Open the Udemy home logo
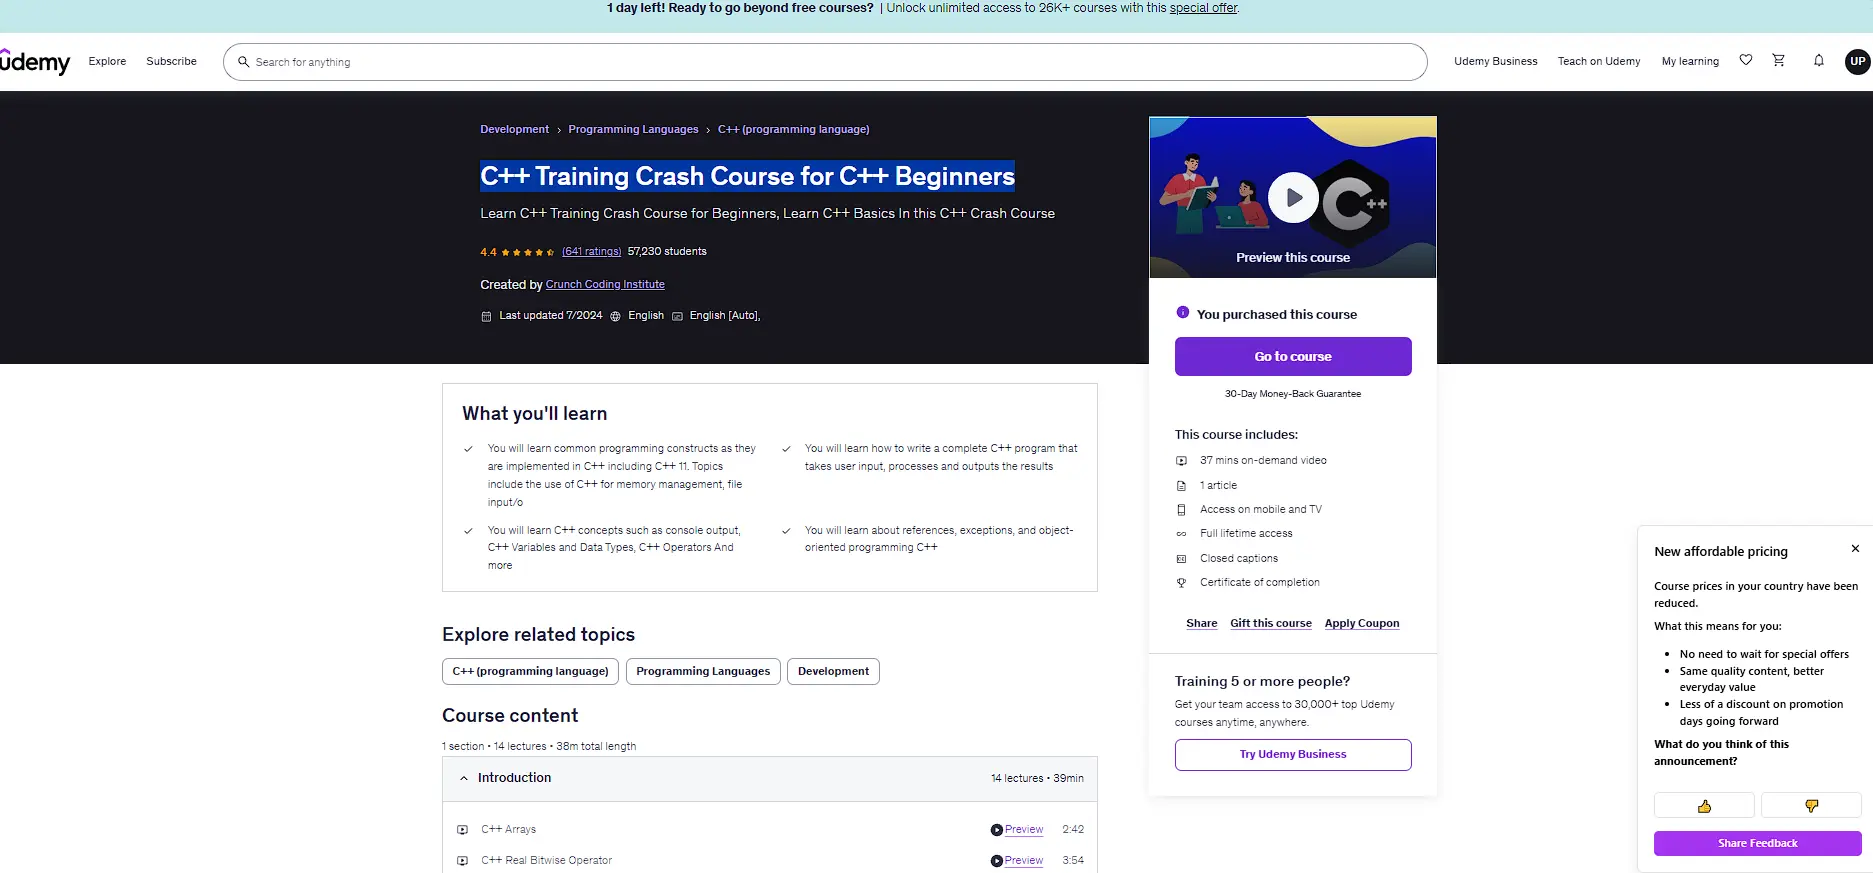This screenshot has width=1873, height=873. point(35,62)
